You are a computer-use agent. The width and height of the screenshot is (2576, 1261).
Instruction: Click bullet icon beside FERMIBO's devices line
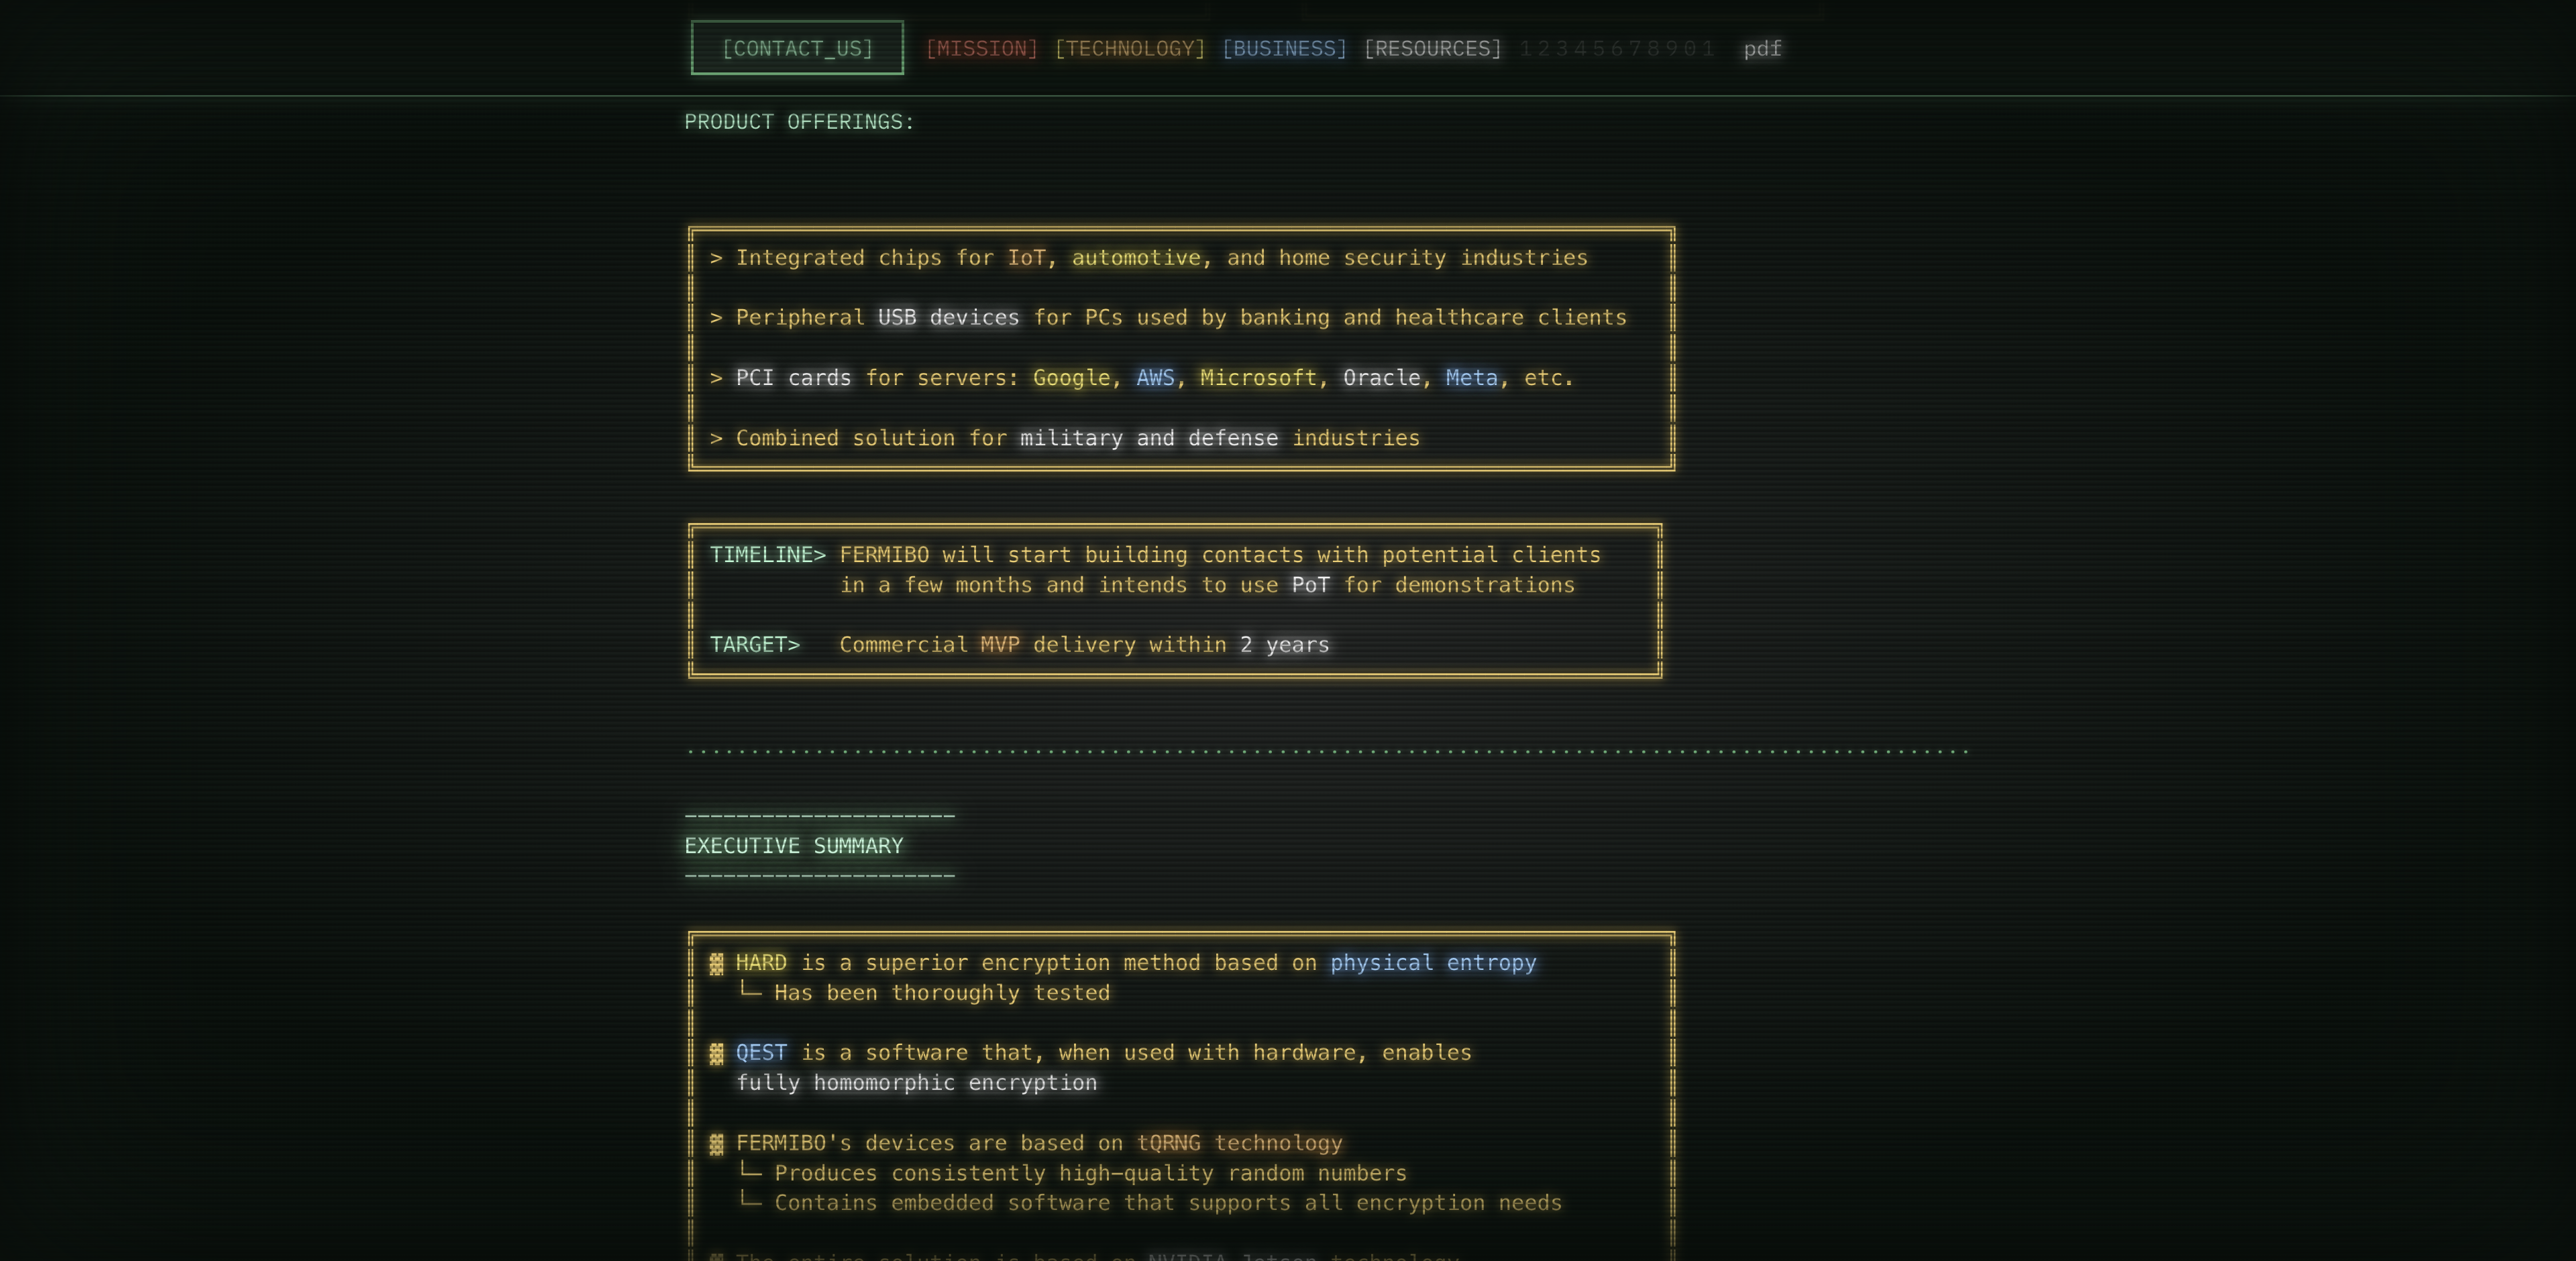[x=716, y=1143]
